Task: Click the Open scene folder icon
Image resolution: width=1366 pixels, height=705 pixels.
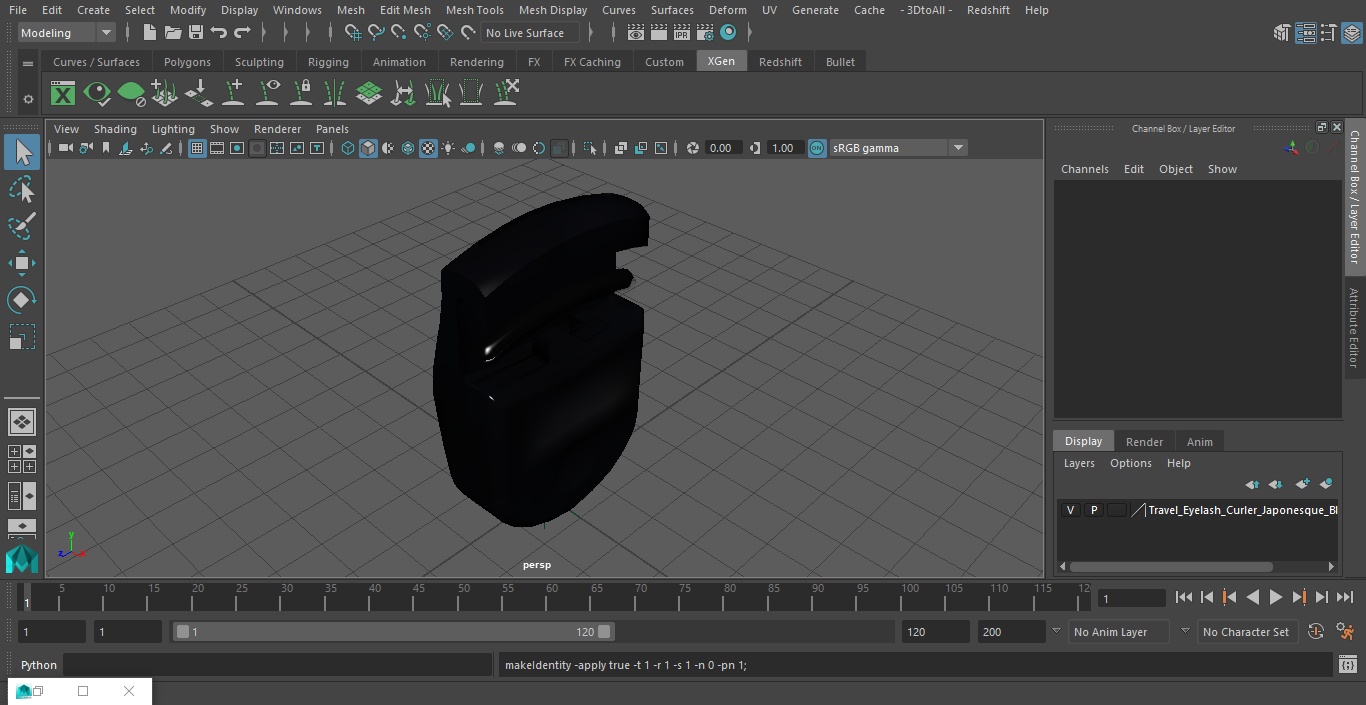Action: 172,33
